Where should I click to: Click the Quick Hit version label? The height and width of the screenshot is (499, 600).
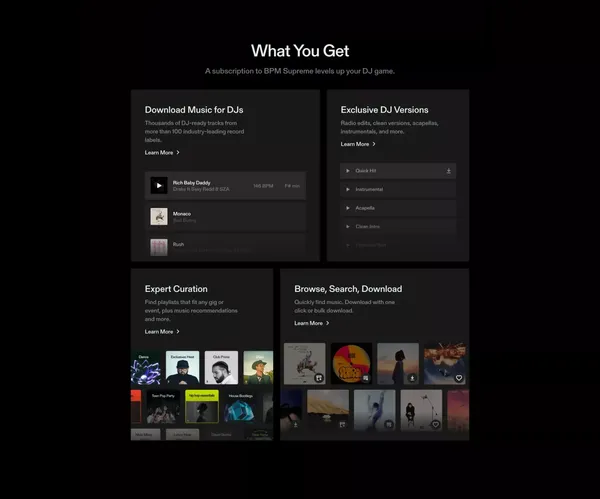pos(366,171)
